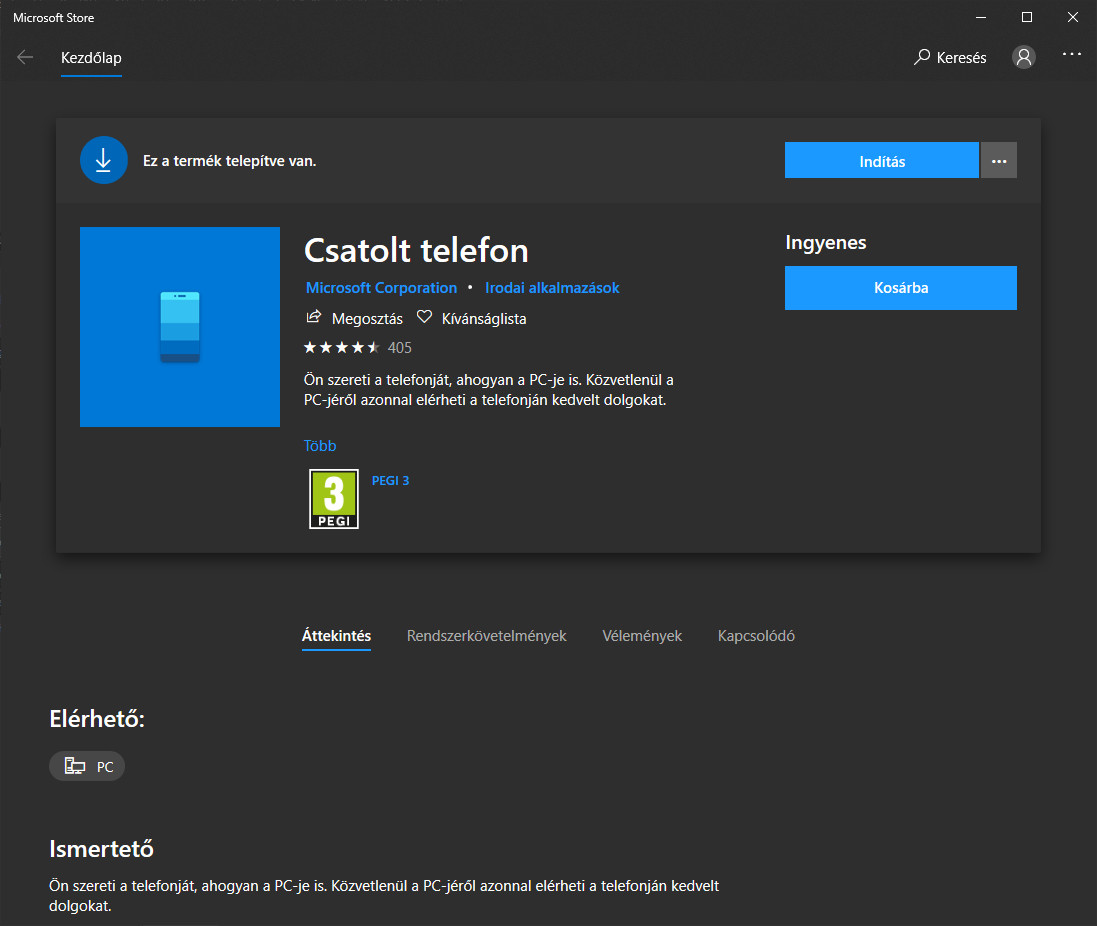Minimize the Microsoft Store window
Screen dimensions: 1097x926
[x=981, y=17]
